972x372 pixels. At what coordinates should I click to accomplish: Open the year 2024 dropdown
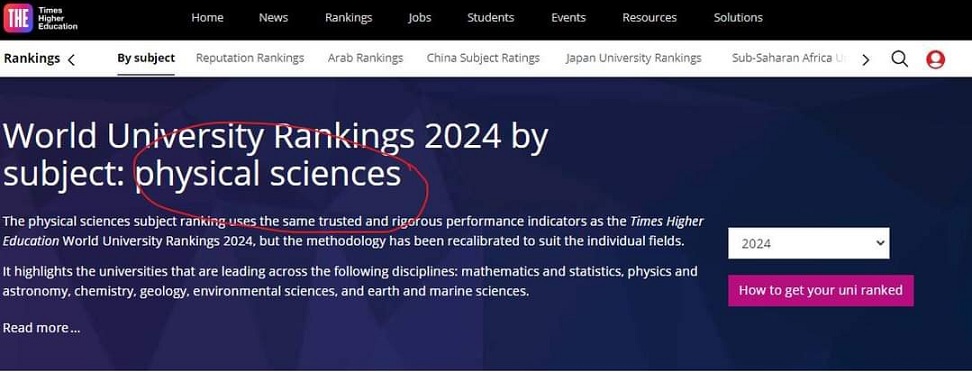tap(808, 243)
